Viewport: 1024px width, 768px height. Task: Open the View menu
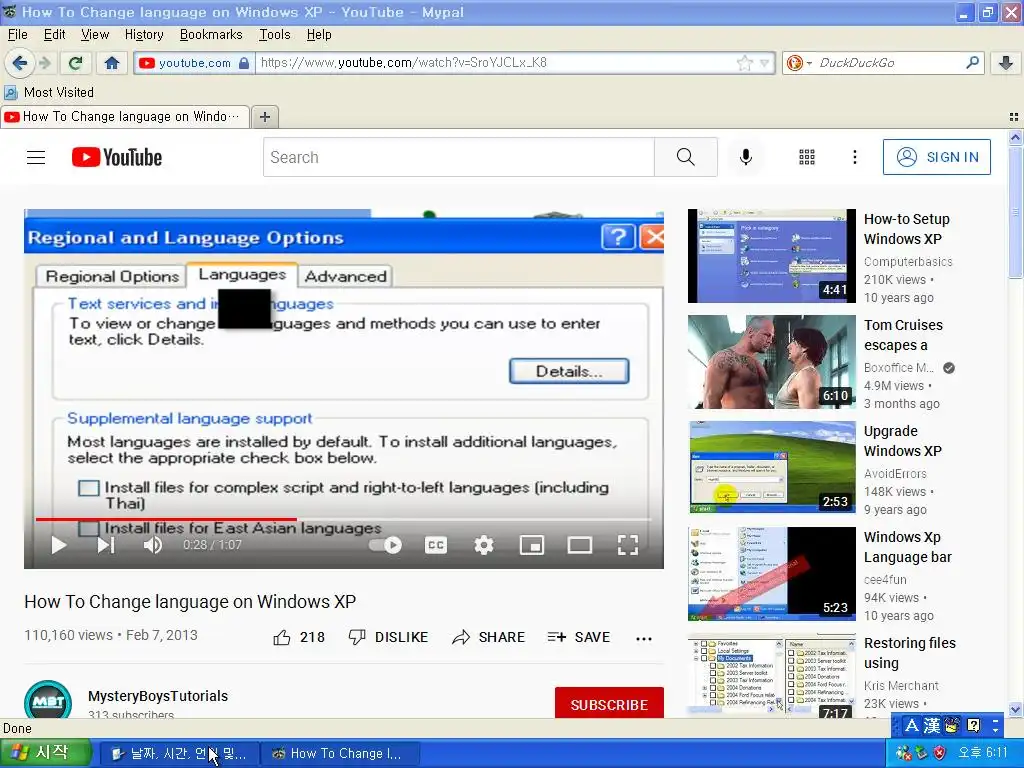[x=95, y=35]
